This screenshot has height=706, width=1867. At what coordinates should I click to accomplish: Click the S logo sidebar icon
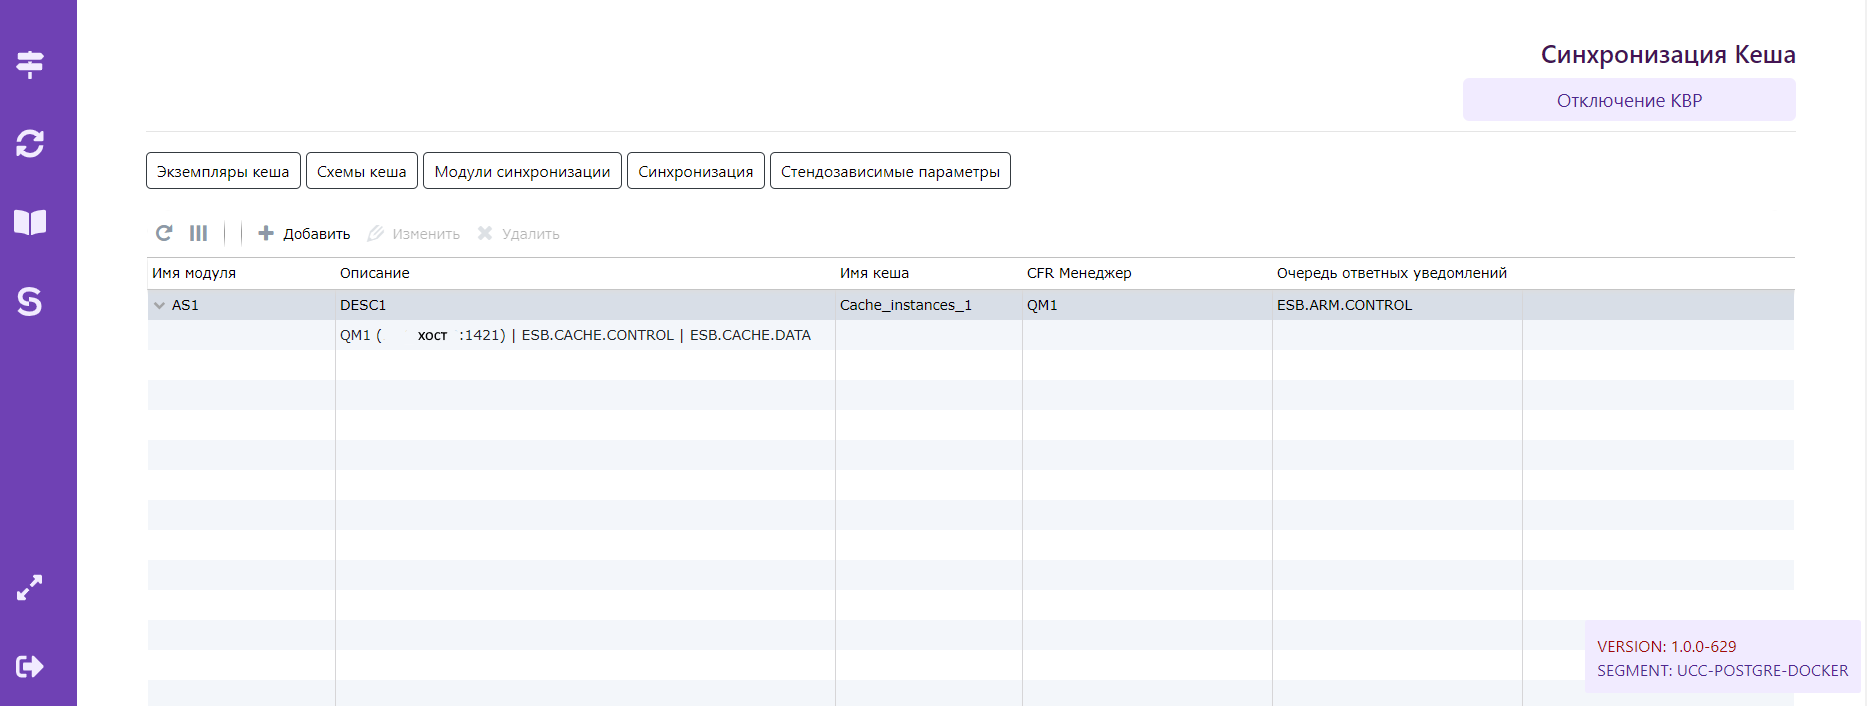tap(30, 301)
